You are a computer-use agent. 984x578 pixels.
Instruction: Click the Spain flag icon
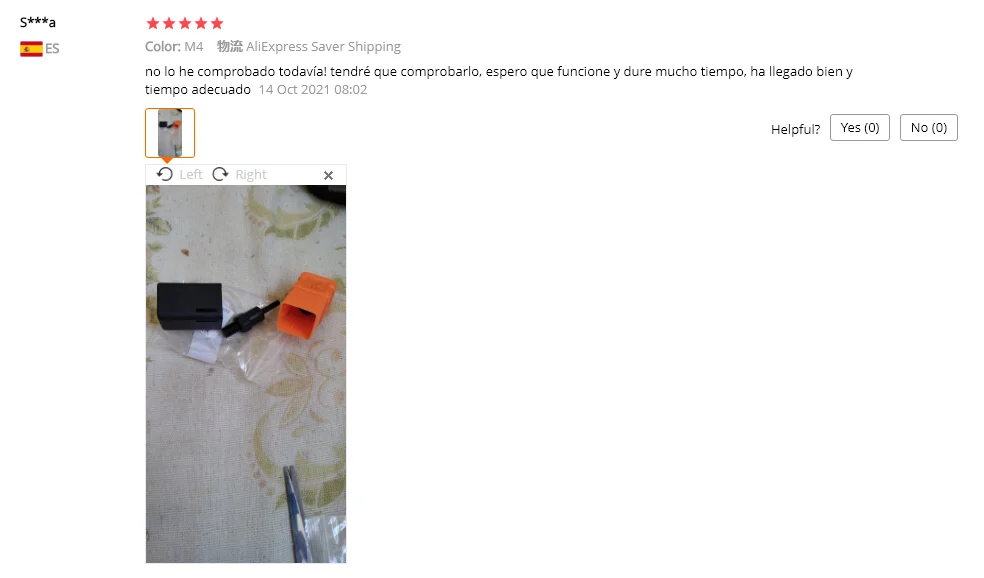point(31,49)
